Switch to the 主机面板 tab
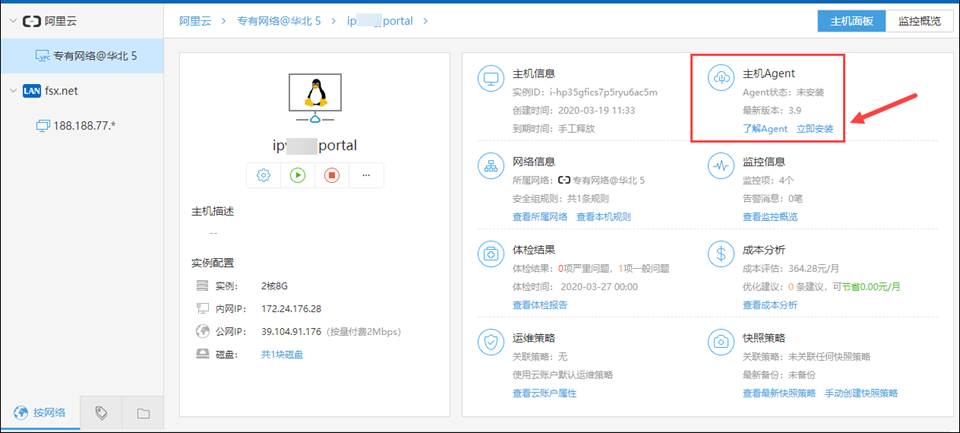This screenshot has width=960, height=433. click(851, 21)
